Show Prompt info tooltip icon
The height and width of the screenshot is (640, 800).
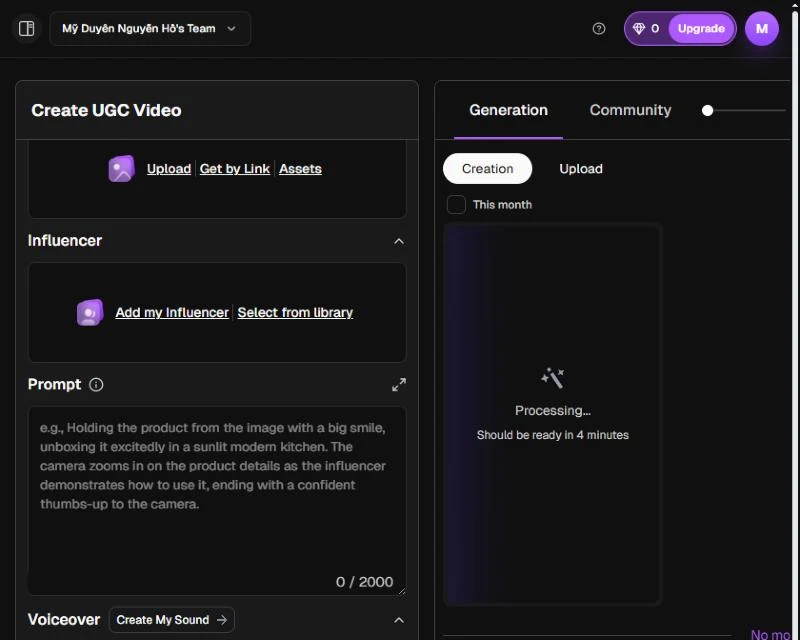[96, 384]
